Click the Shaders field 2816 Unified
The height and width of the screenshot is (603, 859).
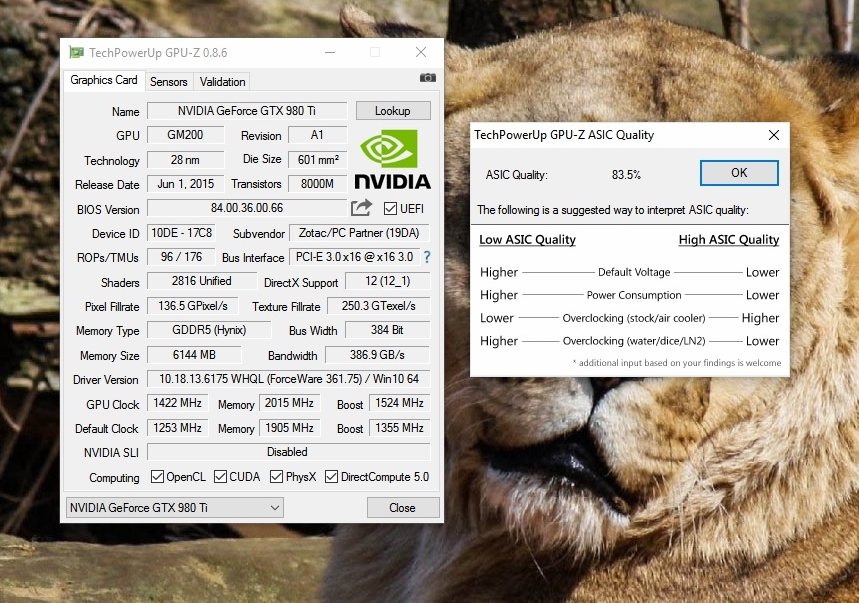click(x=202, y=281)
